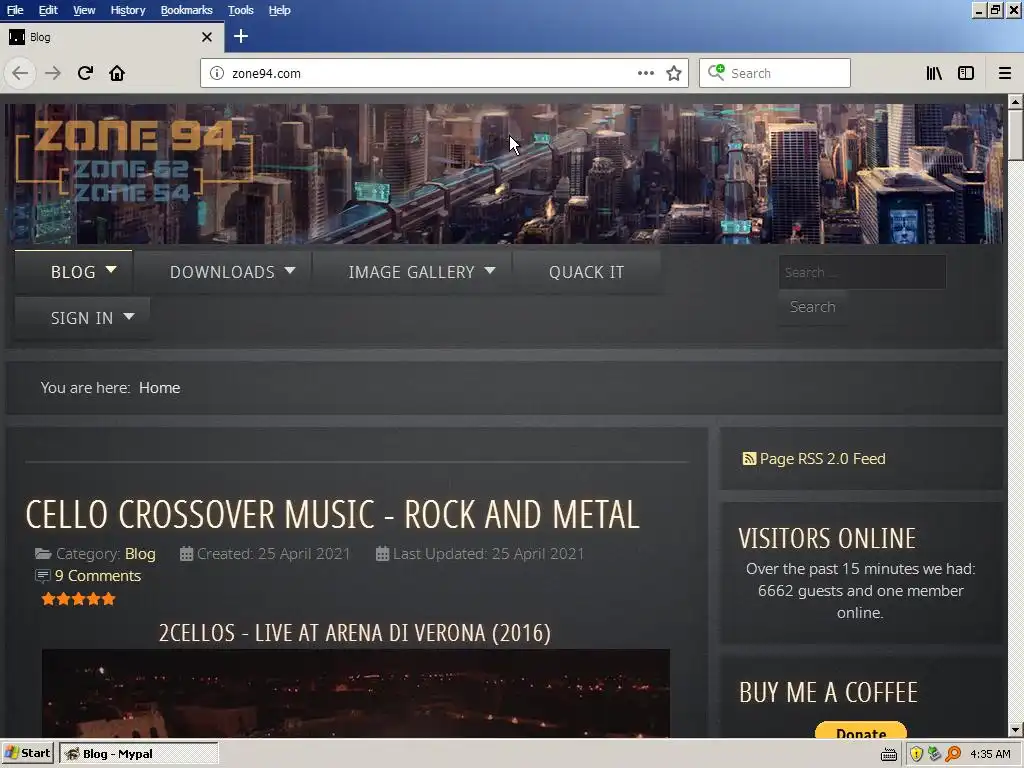Click the Windows Start button

[27, 754]
